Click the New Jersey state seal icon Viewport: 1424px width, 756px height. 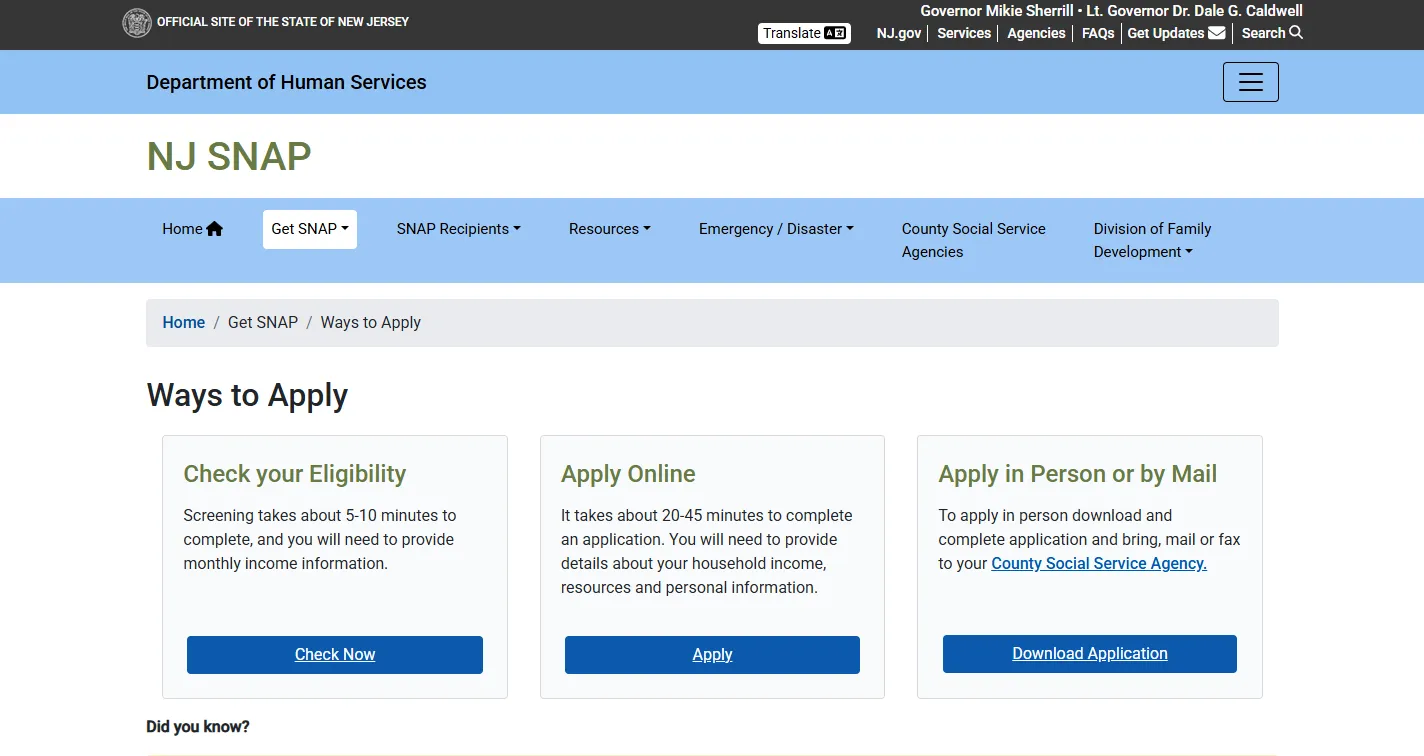click(136, 22)
